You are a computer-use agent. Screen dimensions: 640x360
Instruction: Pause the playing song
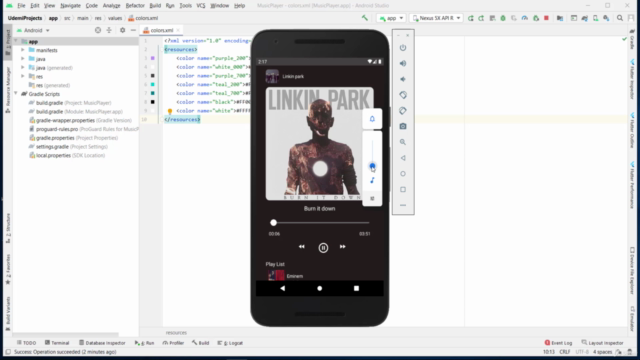pyautogui.click(x=323, y=247)
